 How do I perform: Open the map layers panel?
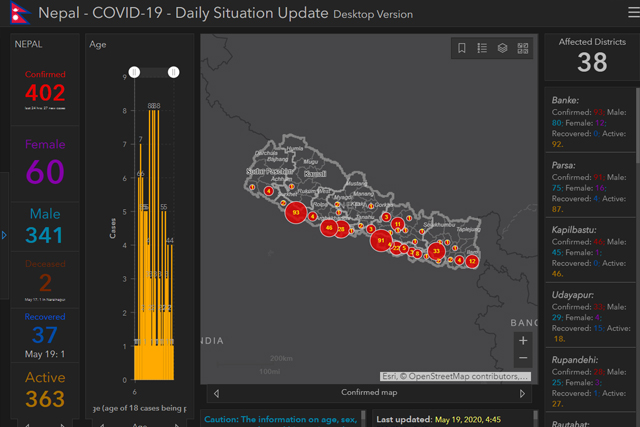click(x=502, y=48)
